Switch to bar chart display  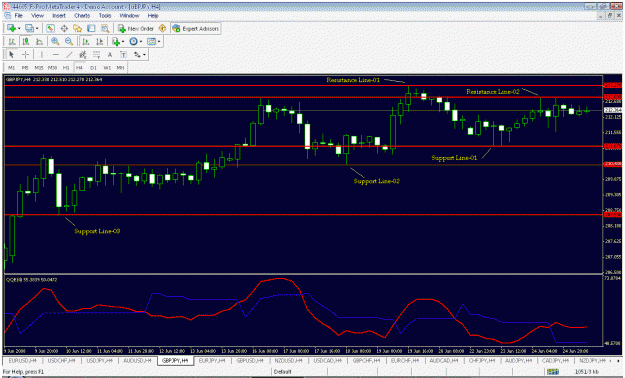tap(12, 41)
